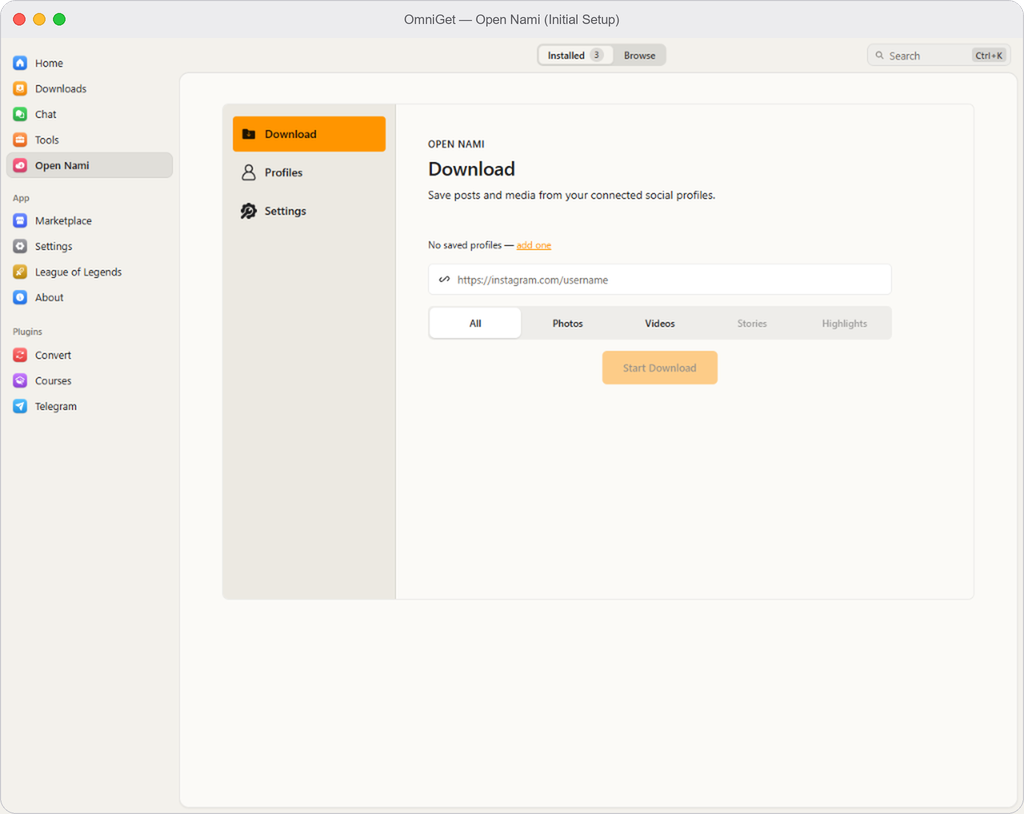1024x814 pixels.
Task: Select the Photos media filter
Action: pos(568,323)
